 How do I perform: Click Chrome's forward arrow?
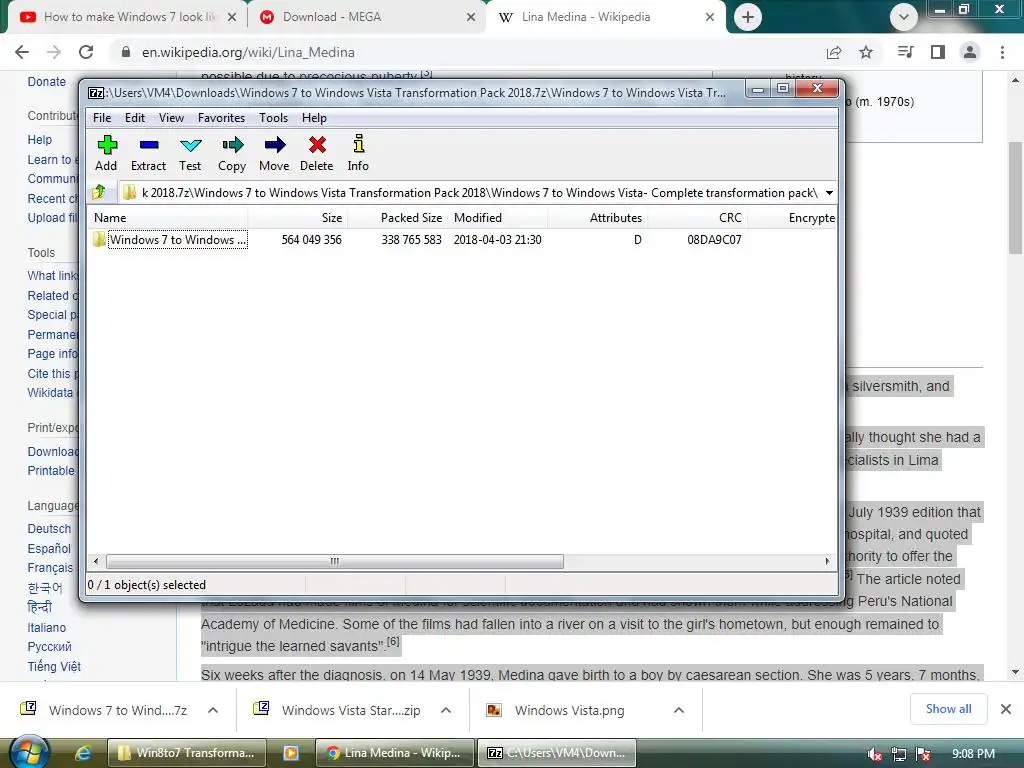click(x=54, y=52)
